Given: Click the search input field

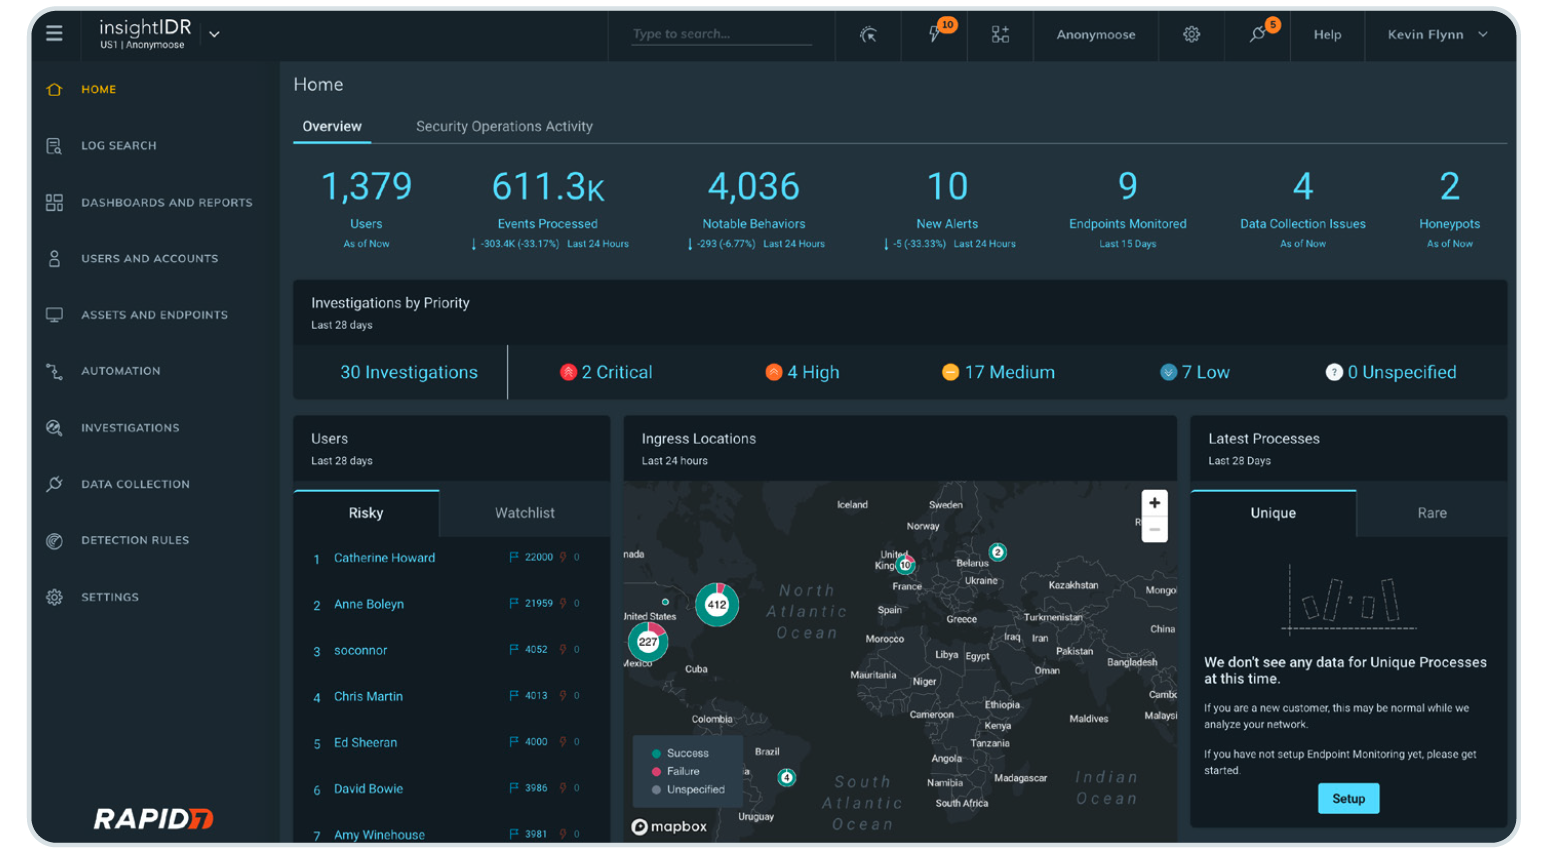Looking at the screenshot, I should [x=721, y=34].
